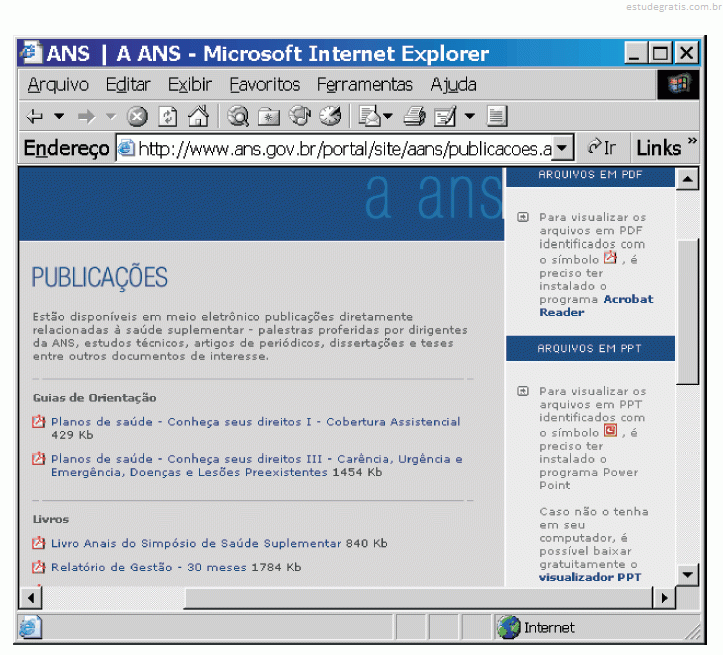Click the Windows logo throbber icon
Image resolution: width=723 pixels, height=655 pixels.
point(678,84)
